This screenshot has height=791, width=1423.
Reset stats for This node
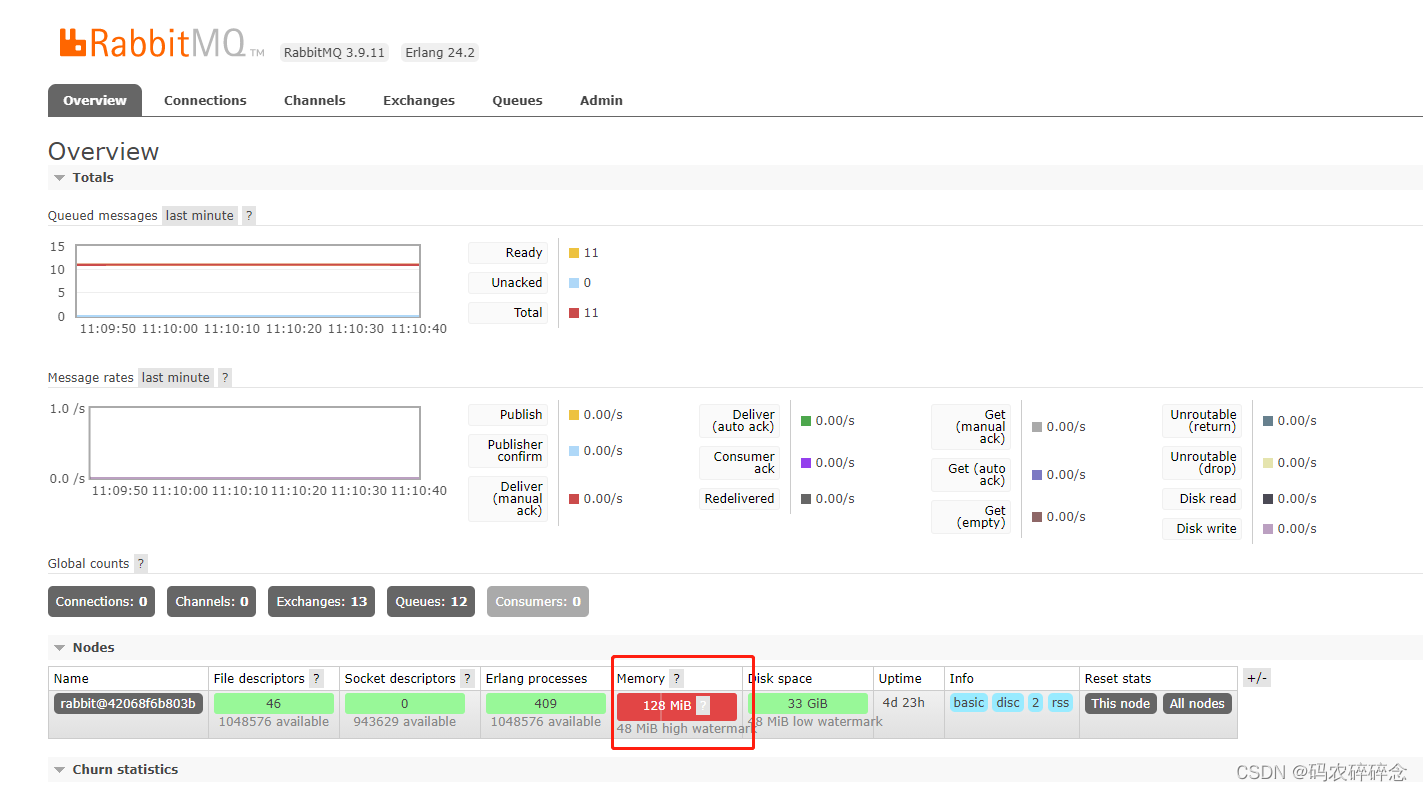pos(1120,703)
